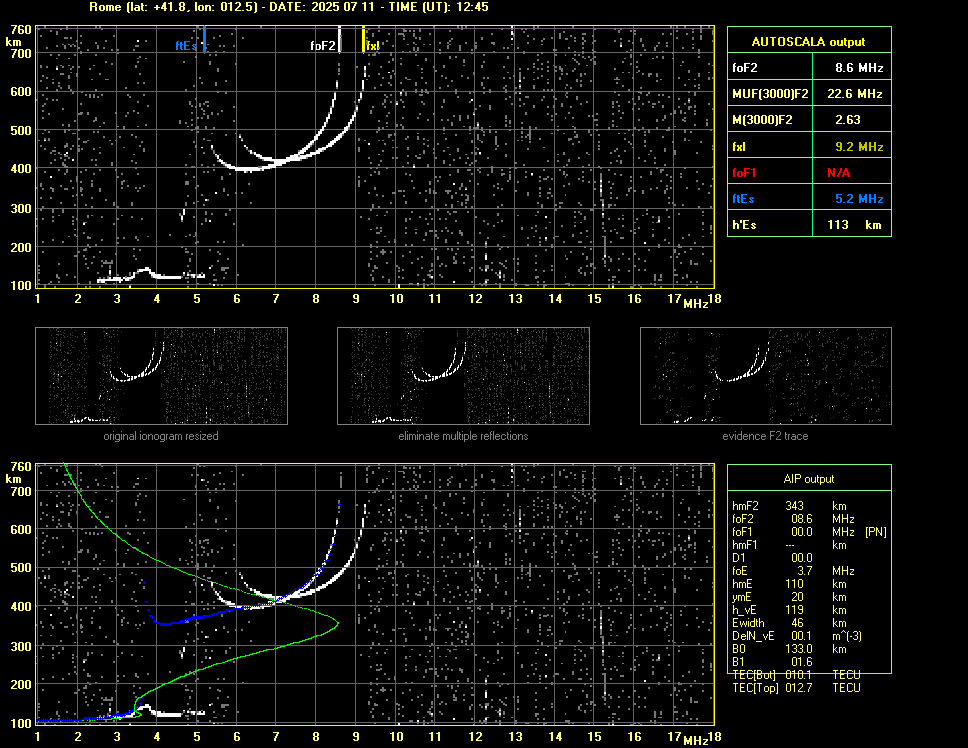Select the hmE 110 km row
The width and height of the screenshot is (968, 748).
[x=788, y=584]
